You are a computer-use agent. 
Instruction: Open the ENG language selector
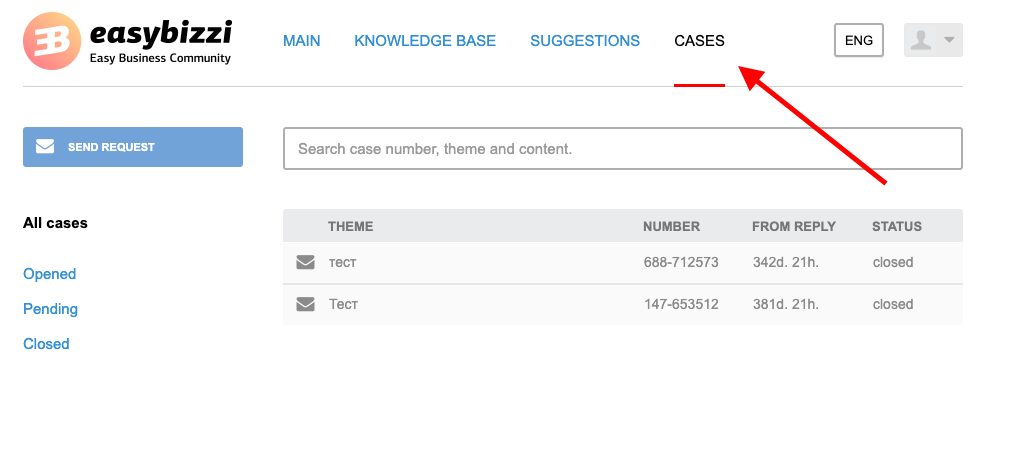tap(859, 40)
